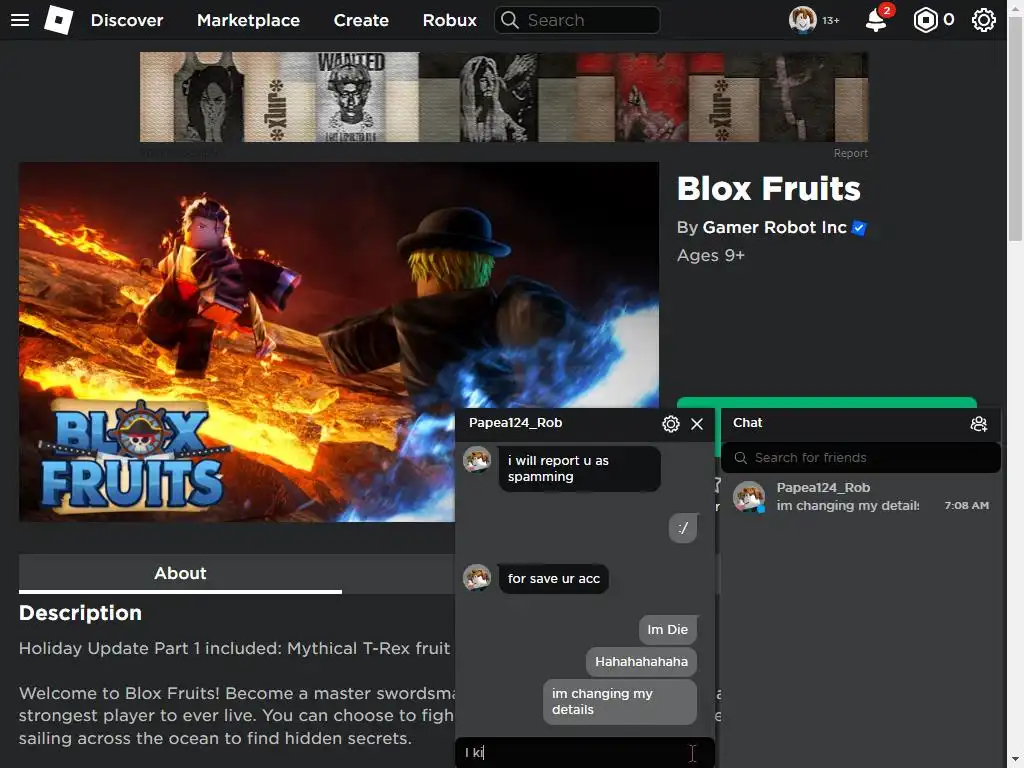The height and width of the screenshot is (768, 1024).
Task: Click the Description heading
Action: click(80, 613)
